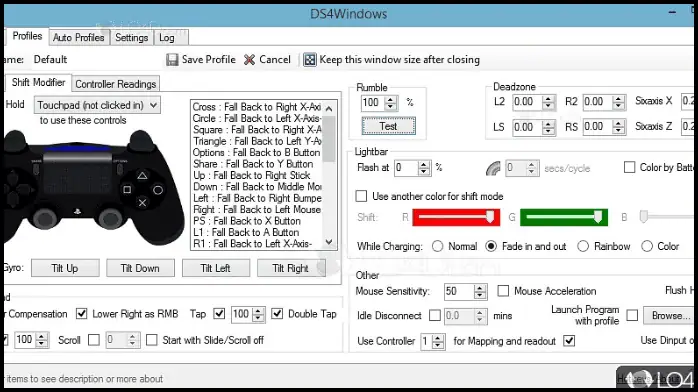Toggle Idle Disconnect checkbox

(x=434, y=315)
